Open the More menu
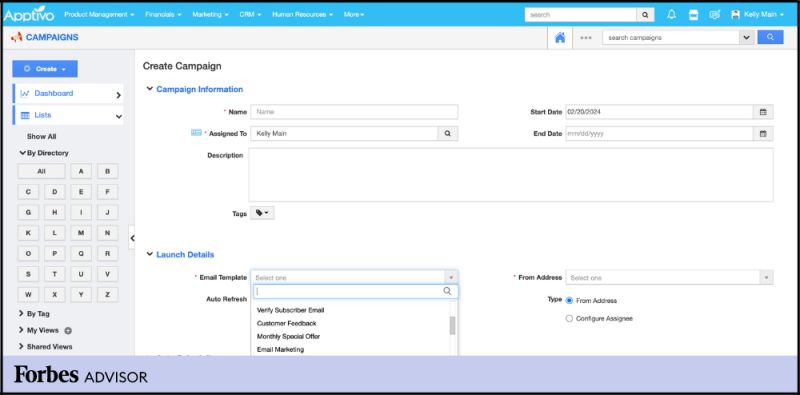The image size is (800, 395). tap(354, 15)
